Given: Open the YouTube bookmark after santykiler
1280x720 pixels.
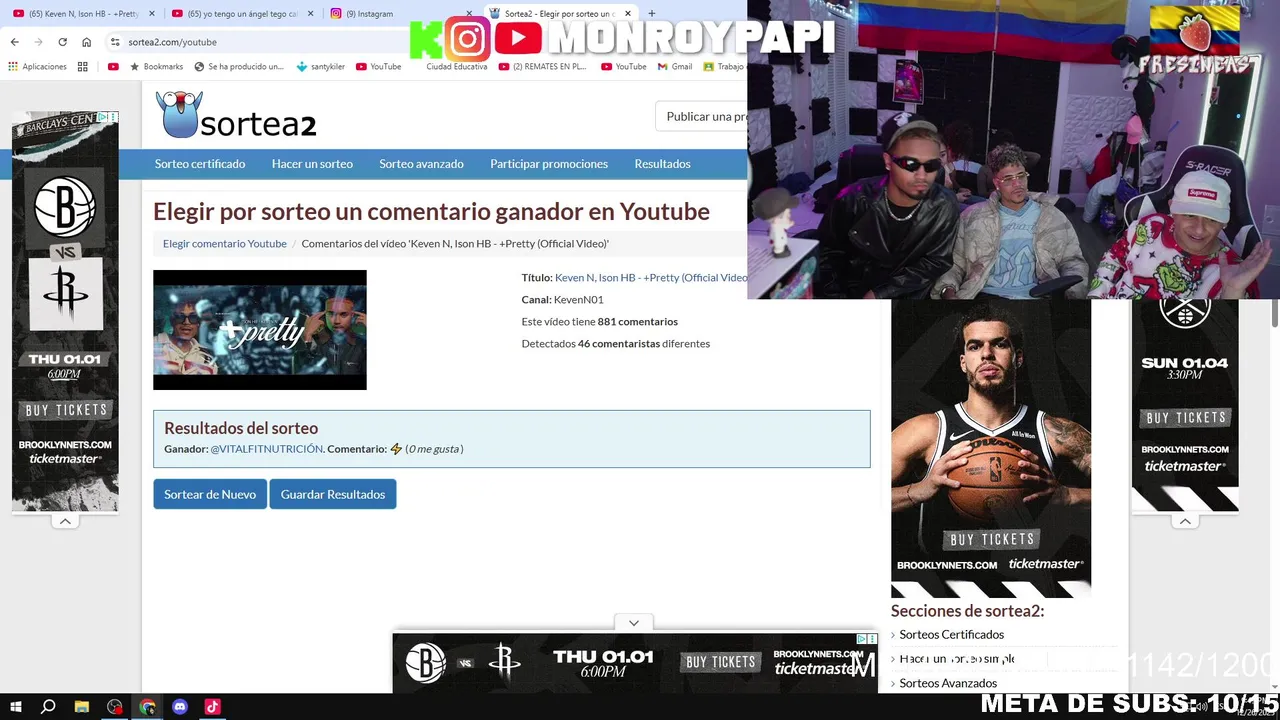Looking at the screenshot, I should (x=379, y=67).
